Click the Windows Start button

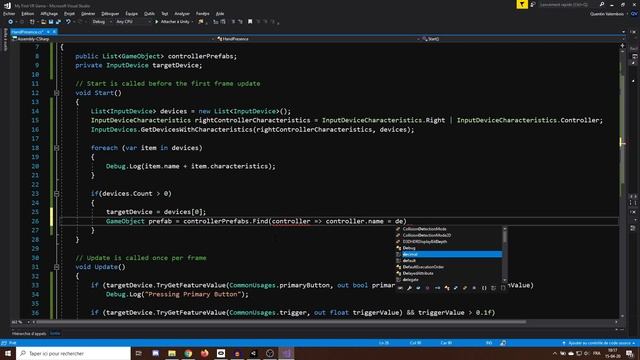click(x=8, y=353)
